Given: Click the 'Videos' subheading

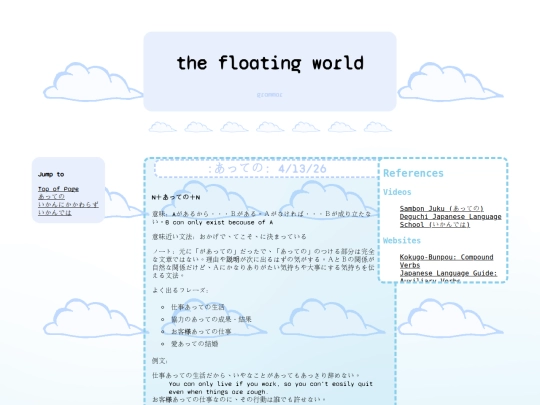Looking at the screenshot, I should coord(397,192).
